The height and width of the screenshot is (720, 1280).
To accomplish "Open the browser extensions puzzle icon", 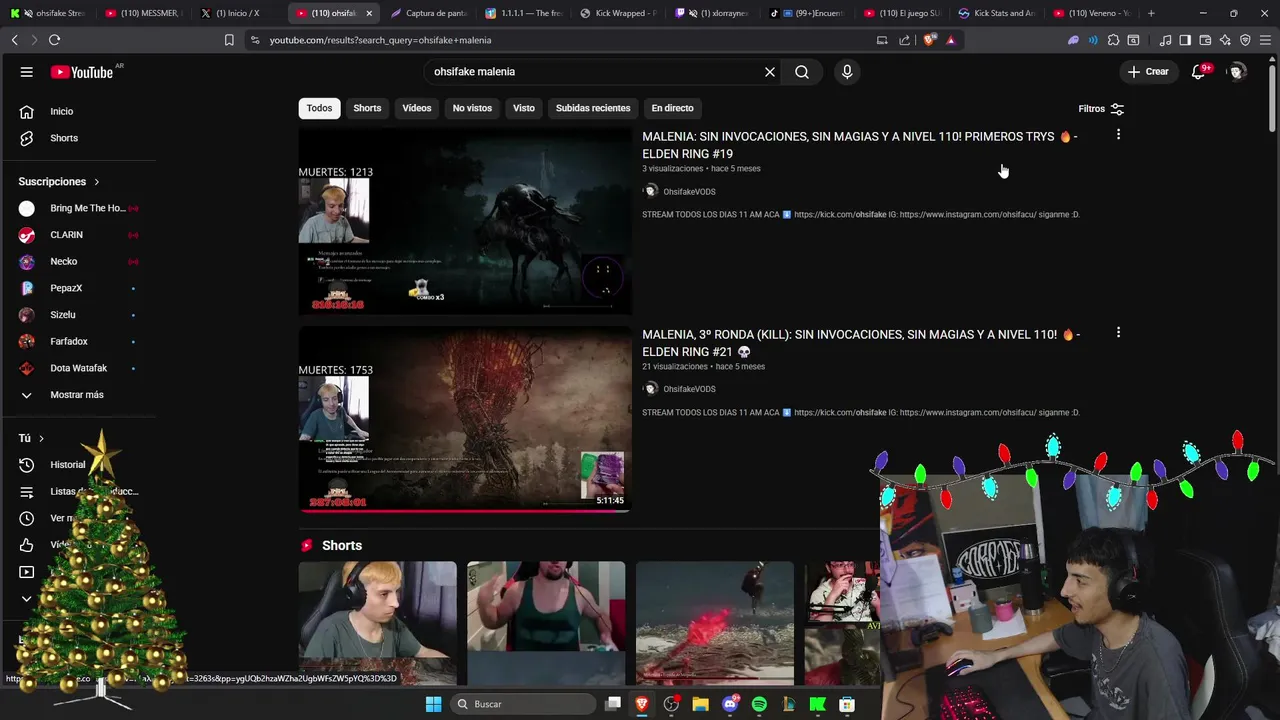I will 1113,40.
